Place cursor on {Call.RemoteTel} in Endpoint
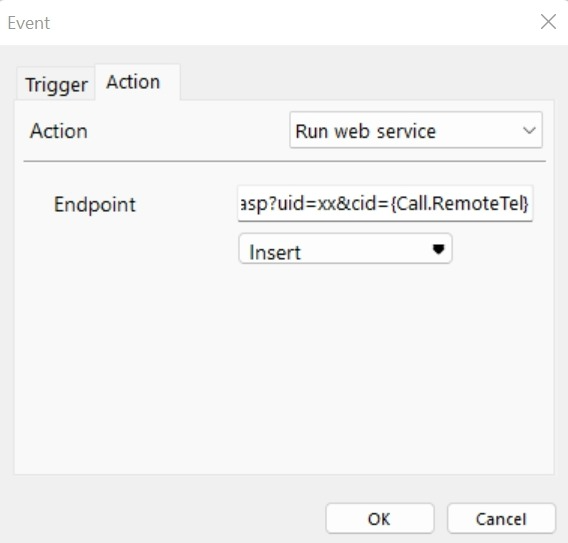The image size is (568, 543). [x=460, y=203]
